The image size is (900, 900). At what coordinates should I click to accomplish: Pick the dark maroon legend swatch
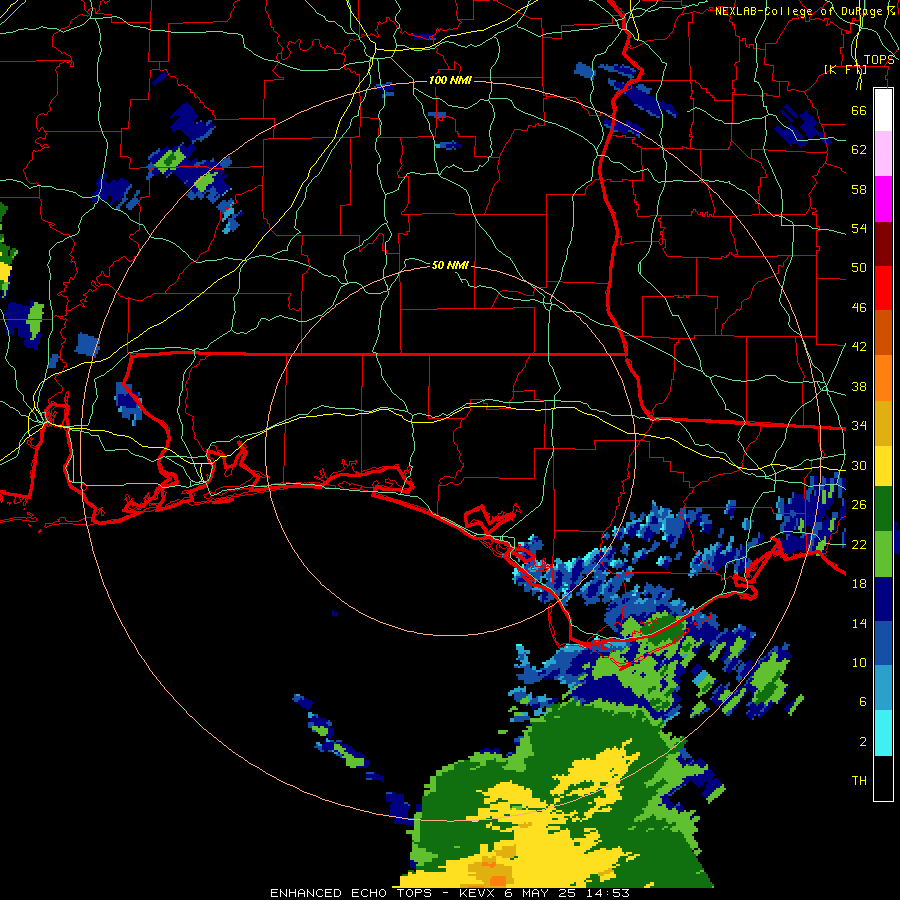pyautogui.click(x=883, y=244)
